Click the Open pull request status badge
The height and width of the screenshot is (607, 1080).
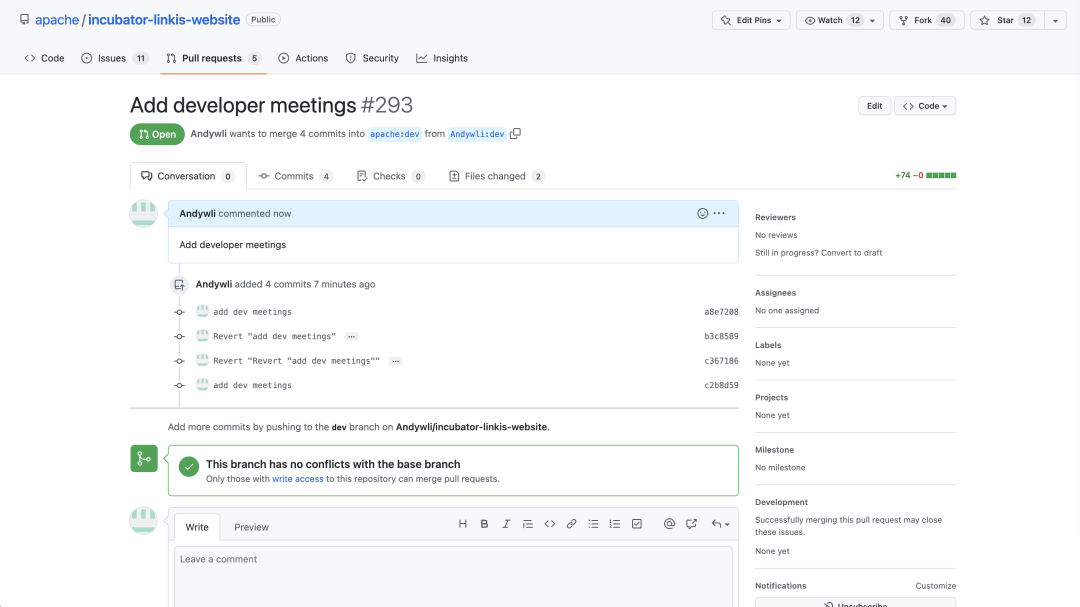point(157,134)
